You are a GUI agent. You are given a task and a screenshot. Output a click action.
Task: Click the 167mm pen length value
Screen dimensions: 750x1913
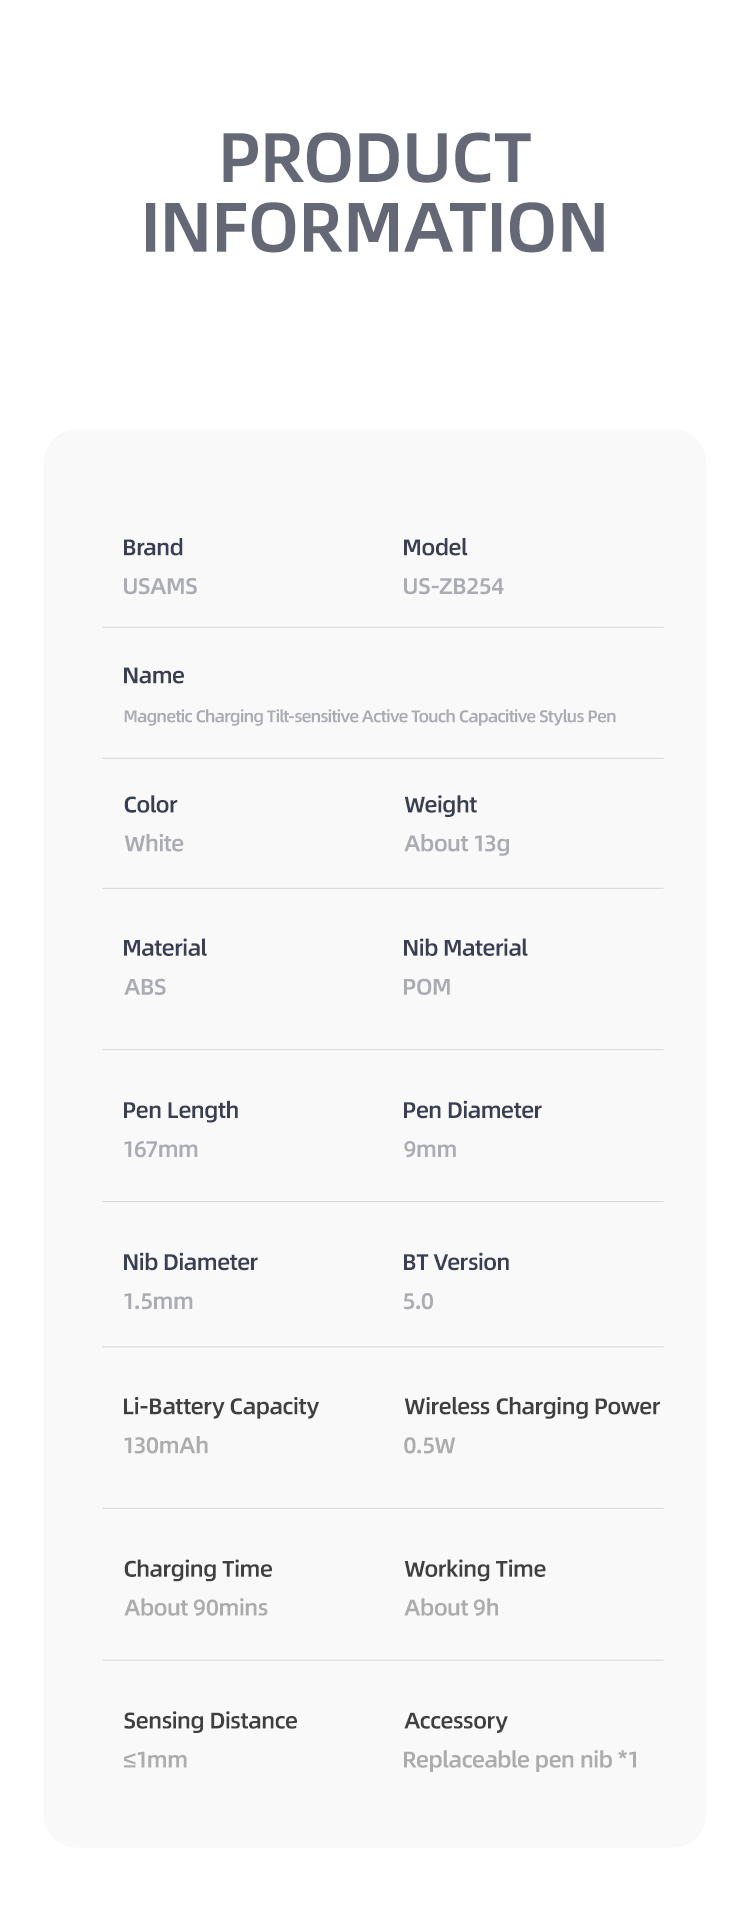point(161,1149)
